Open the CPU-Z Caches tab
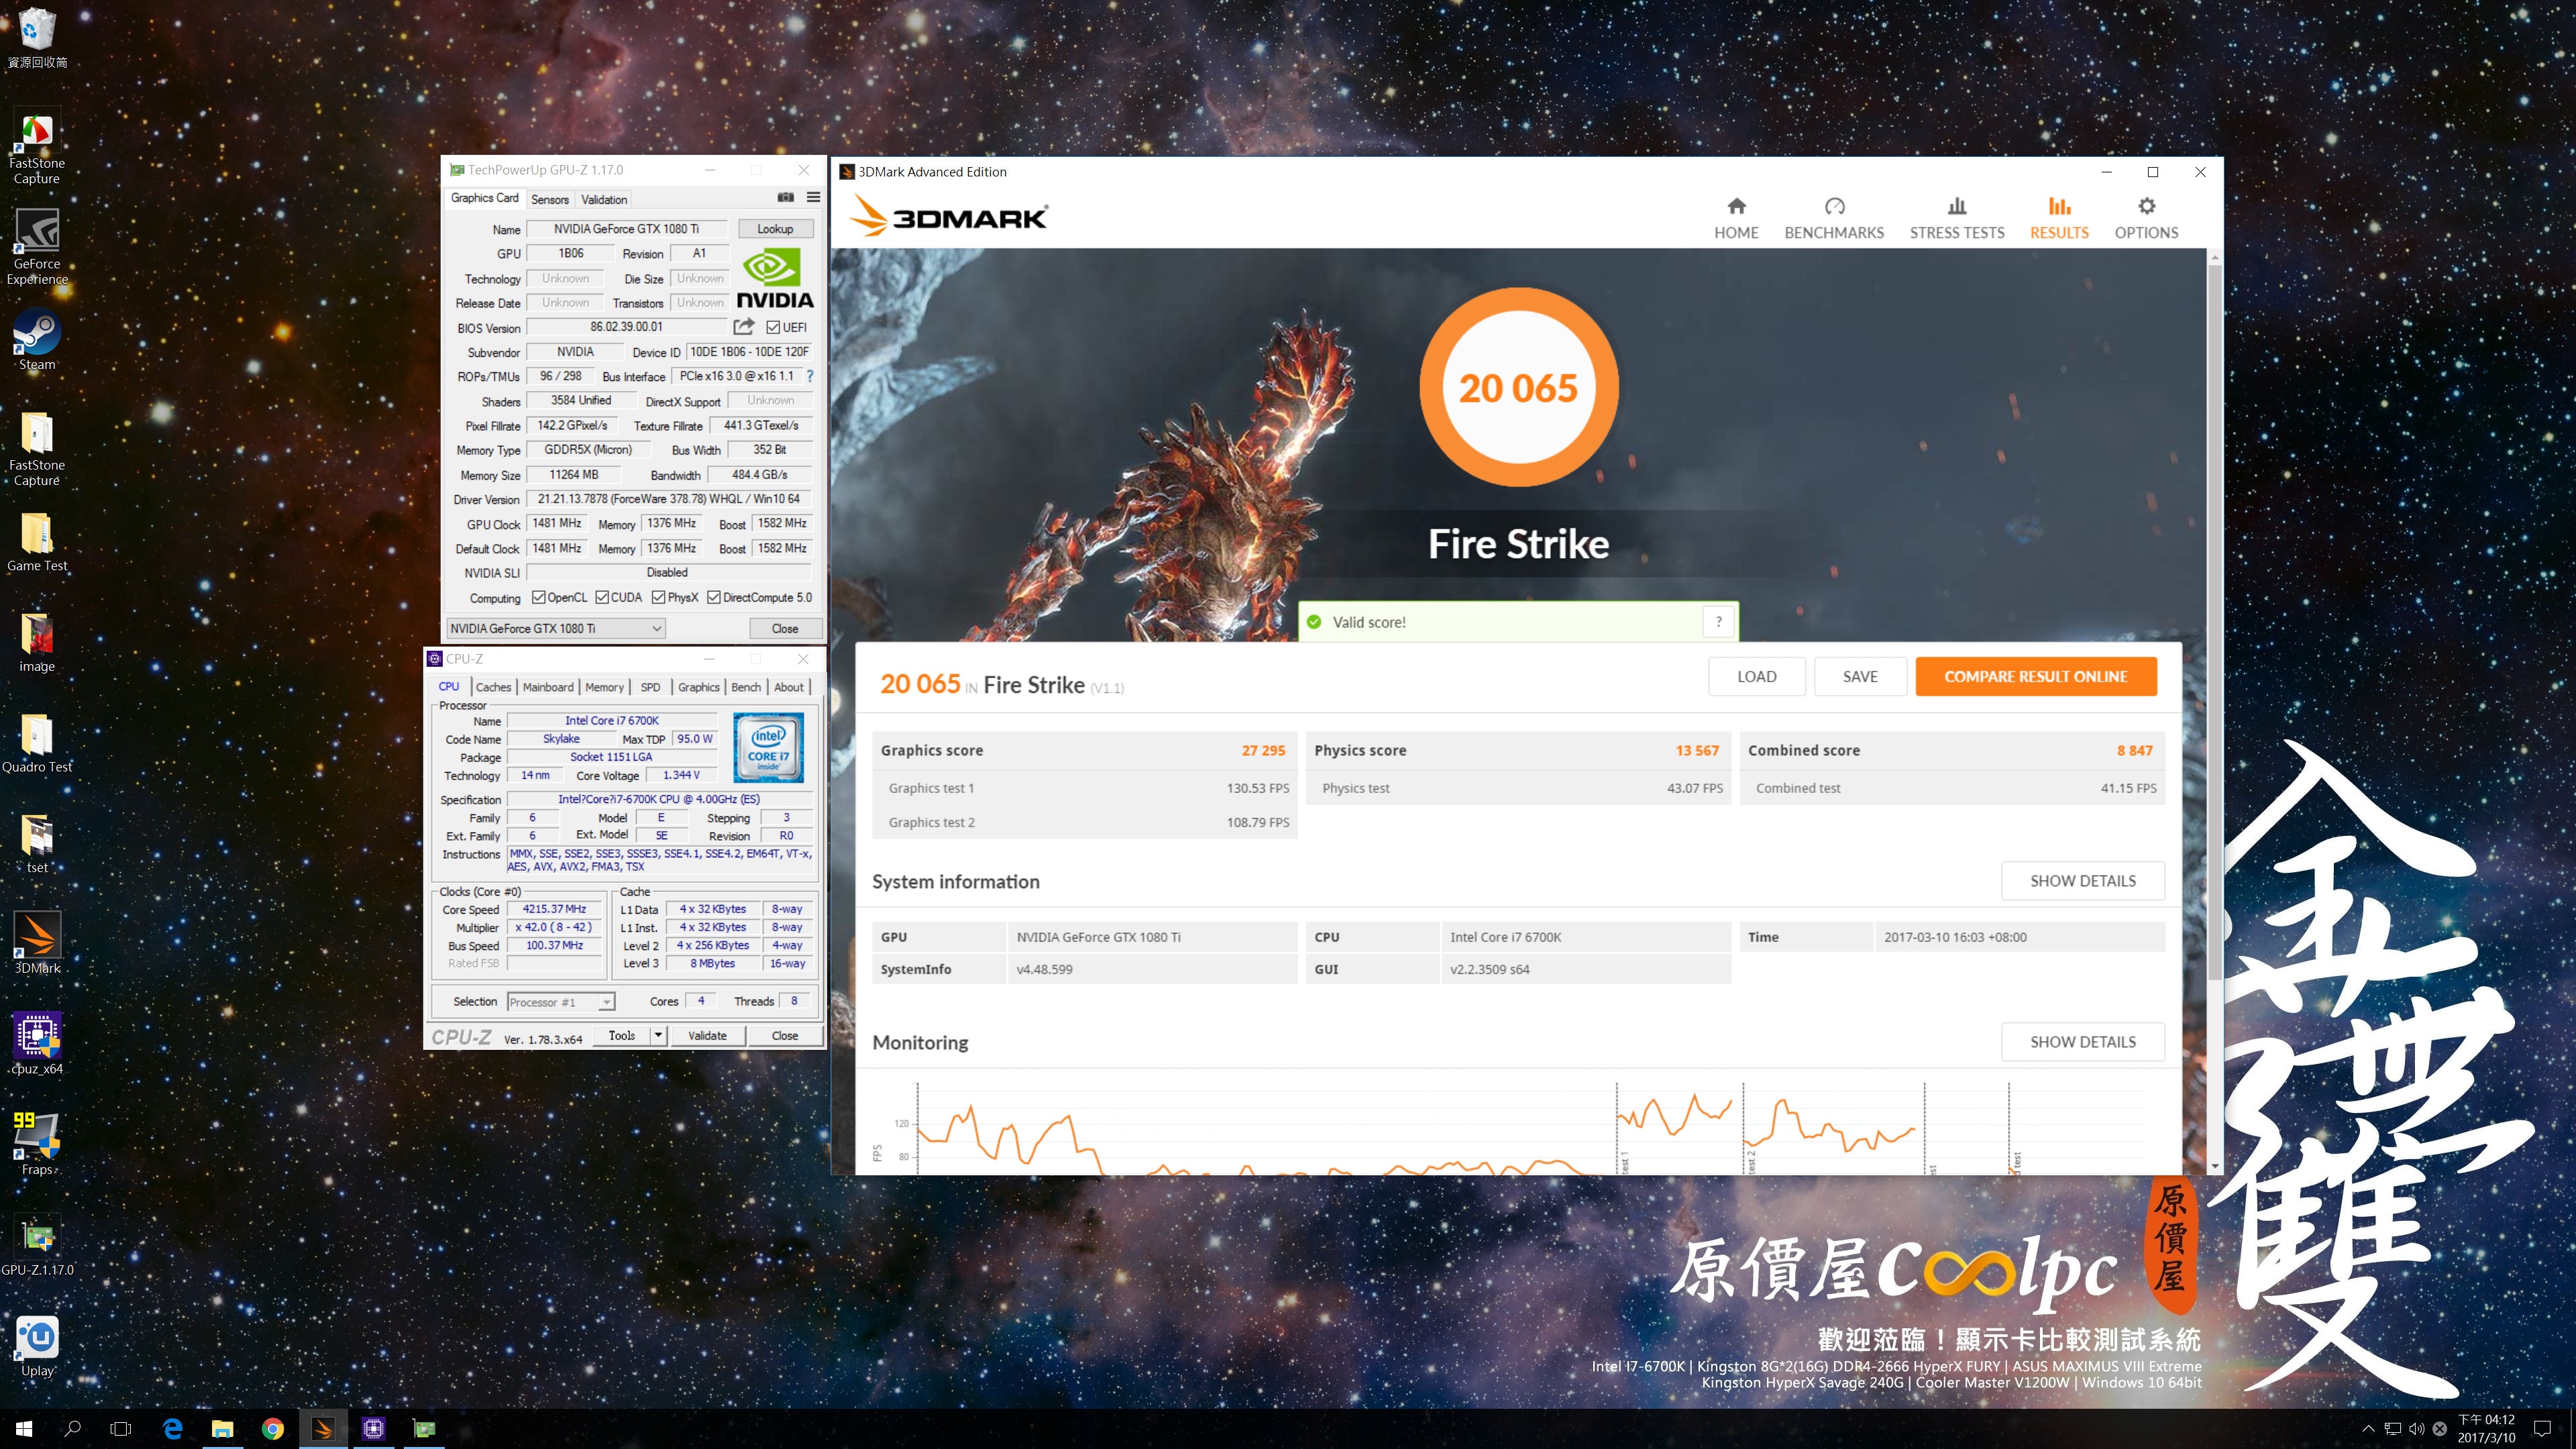The image size is (2576, 1449). (x=493, y=687)
